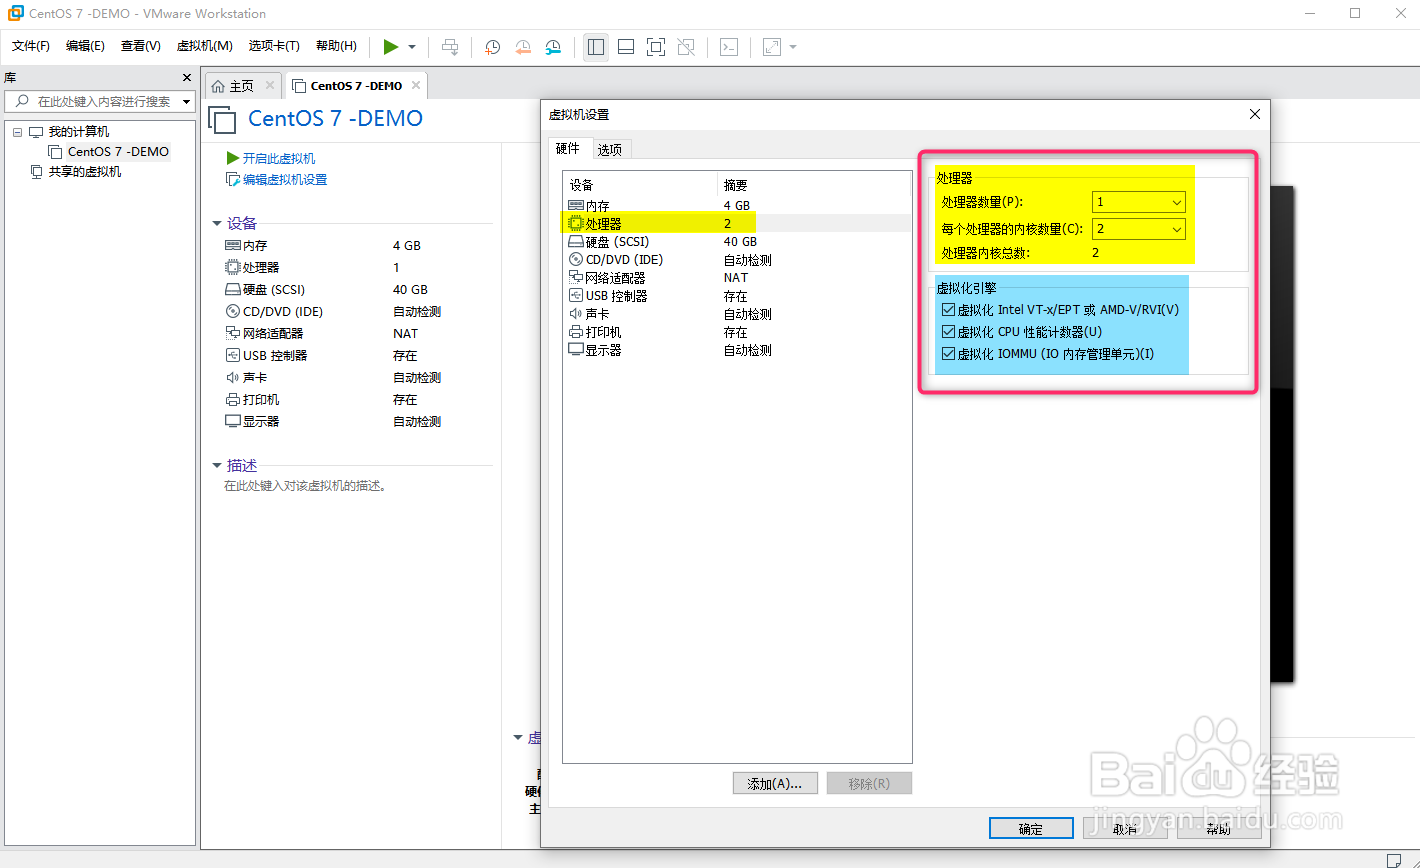
Task: Collapse the 设备 section
Action: coord(217,224)
